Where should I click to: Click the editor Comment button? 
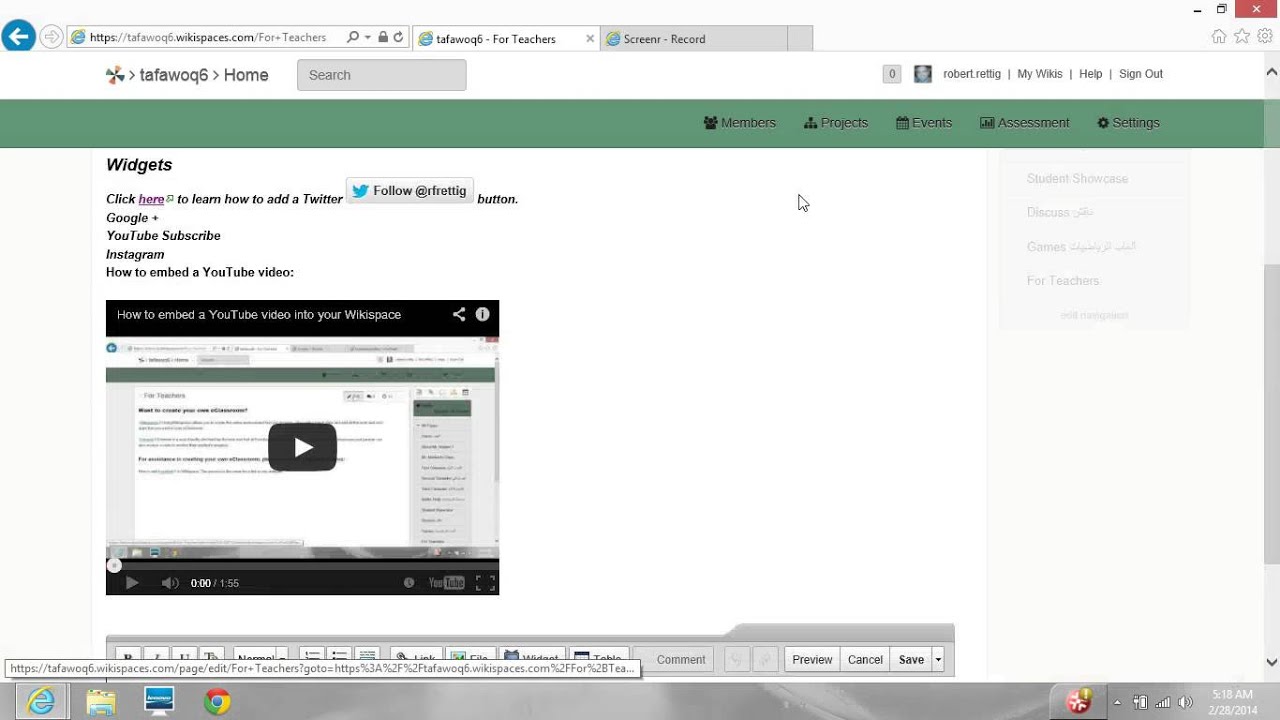680,659
